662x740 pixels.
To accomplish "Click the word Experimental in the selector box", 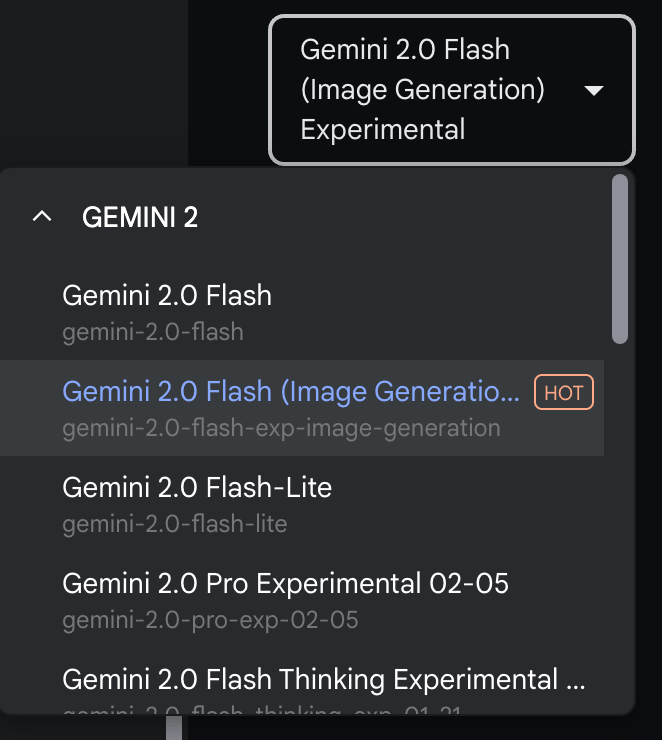I will click(x=383, y=130).
